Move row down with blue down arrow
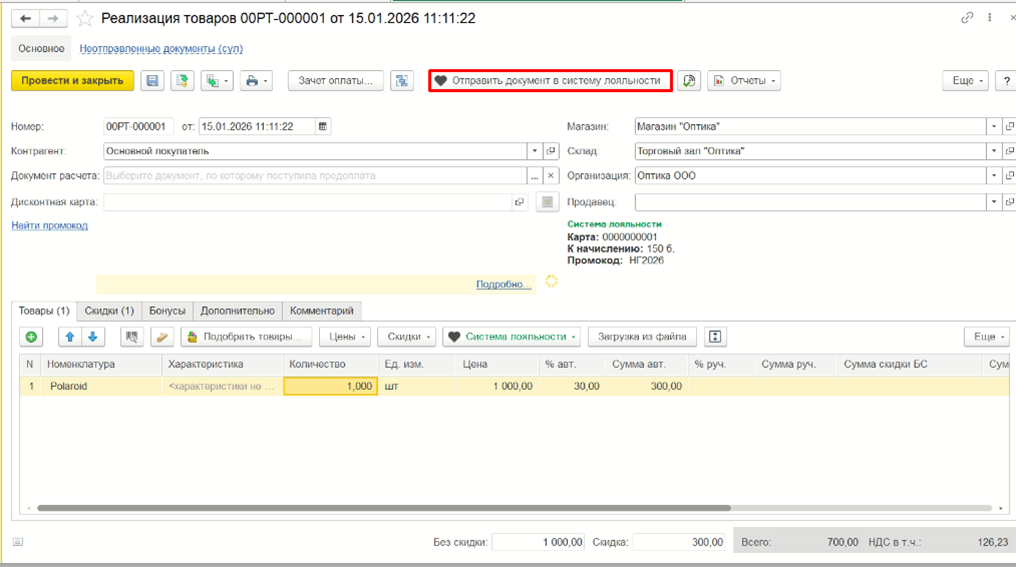This screenshot has height=567, width=1016. point(93,336)
